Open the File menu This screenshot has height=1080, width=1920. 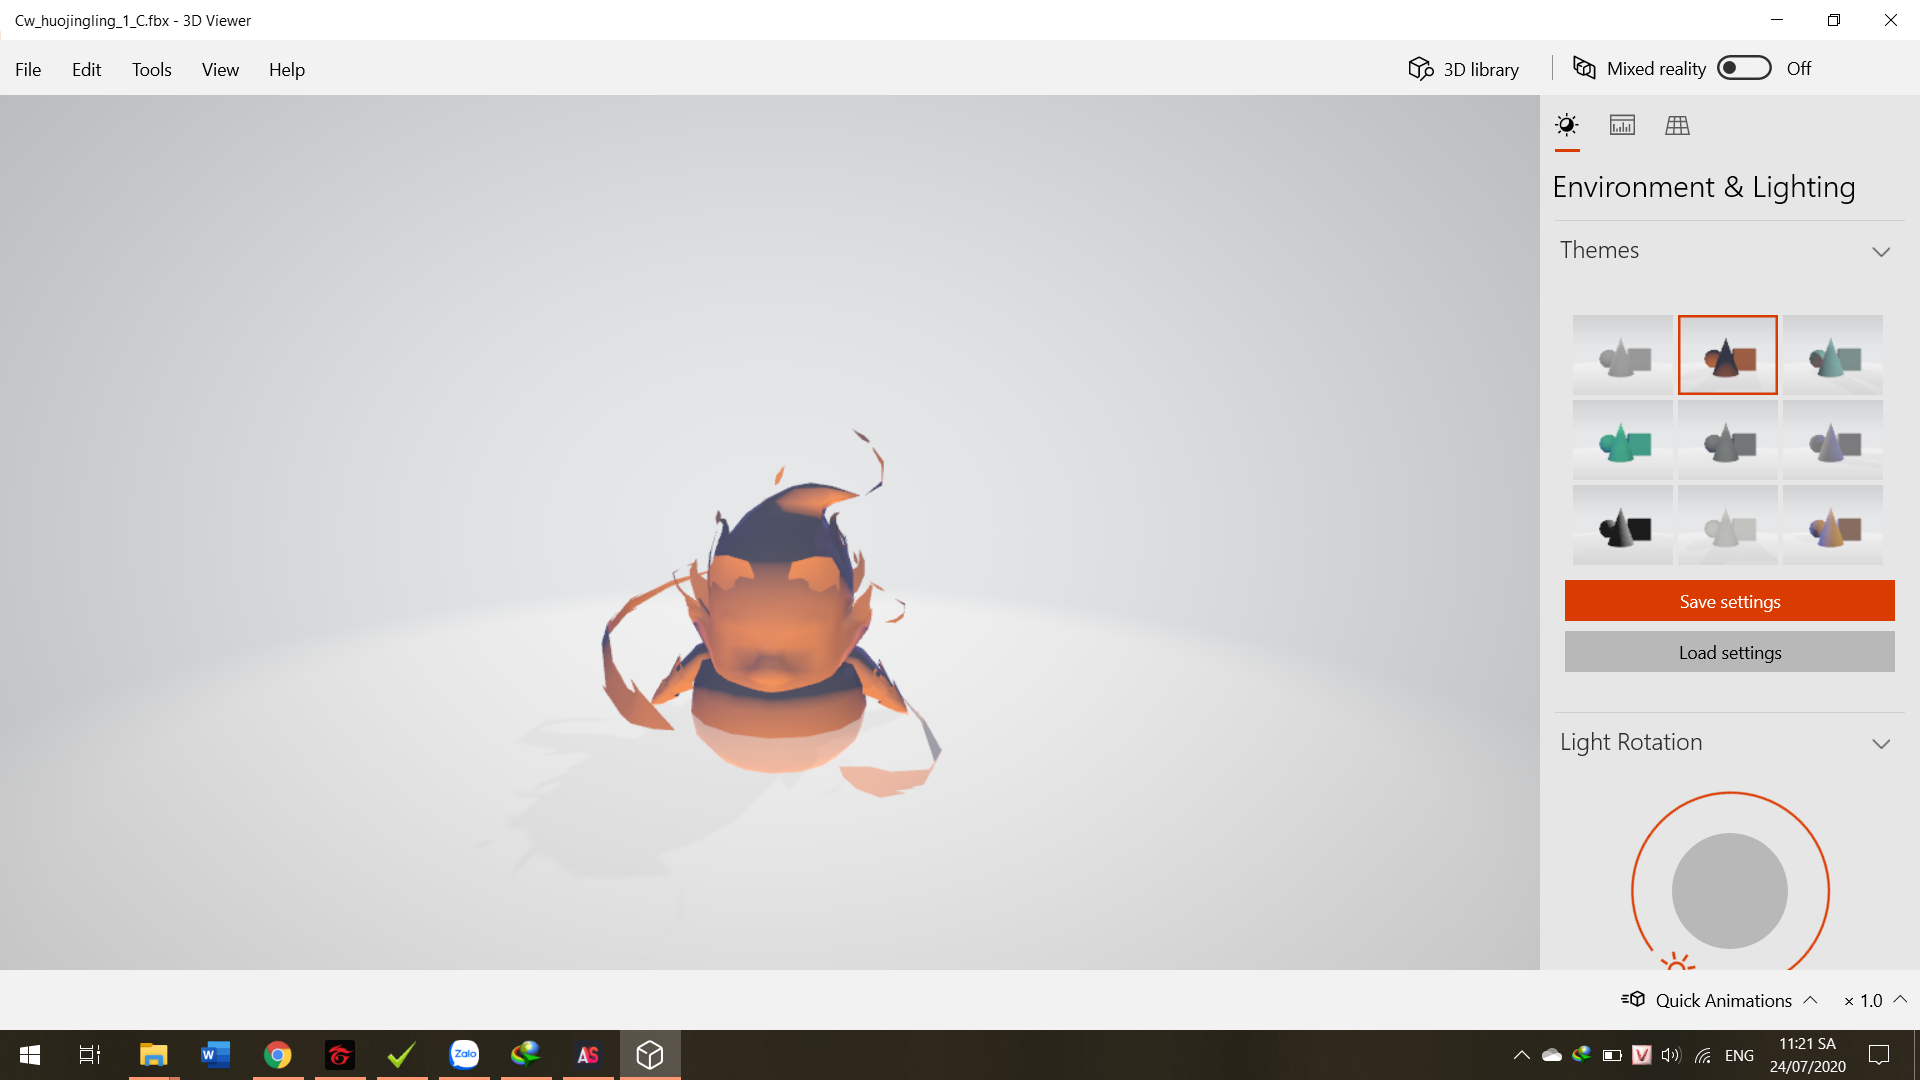click(28, 69)
